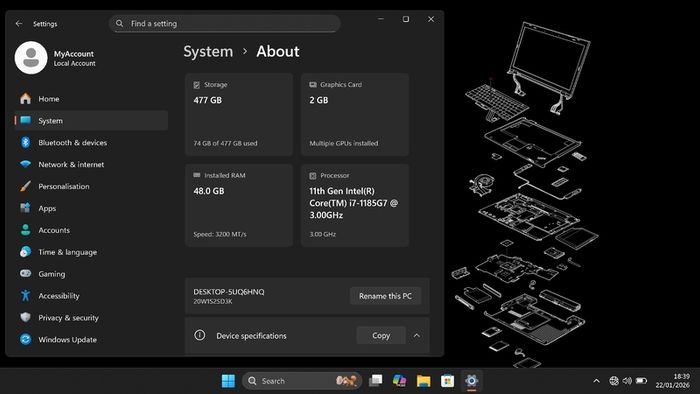Open Personalisation settings
The image size is (700, 394).
pos(91,186)
